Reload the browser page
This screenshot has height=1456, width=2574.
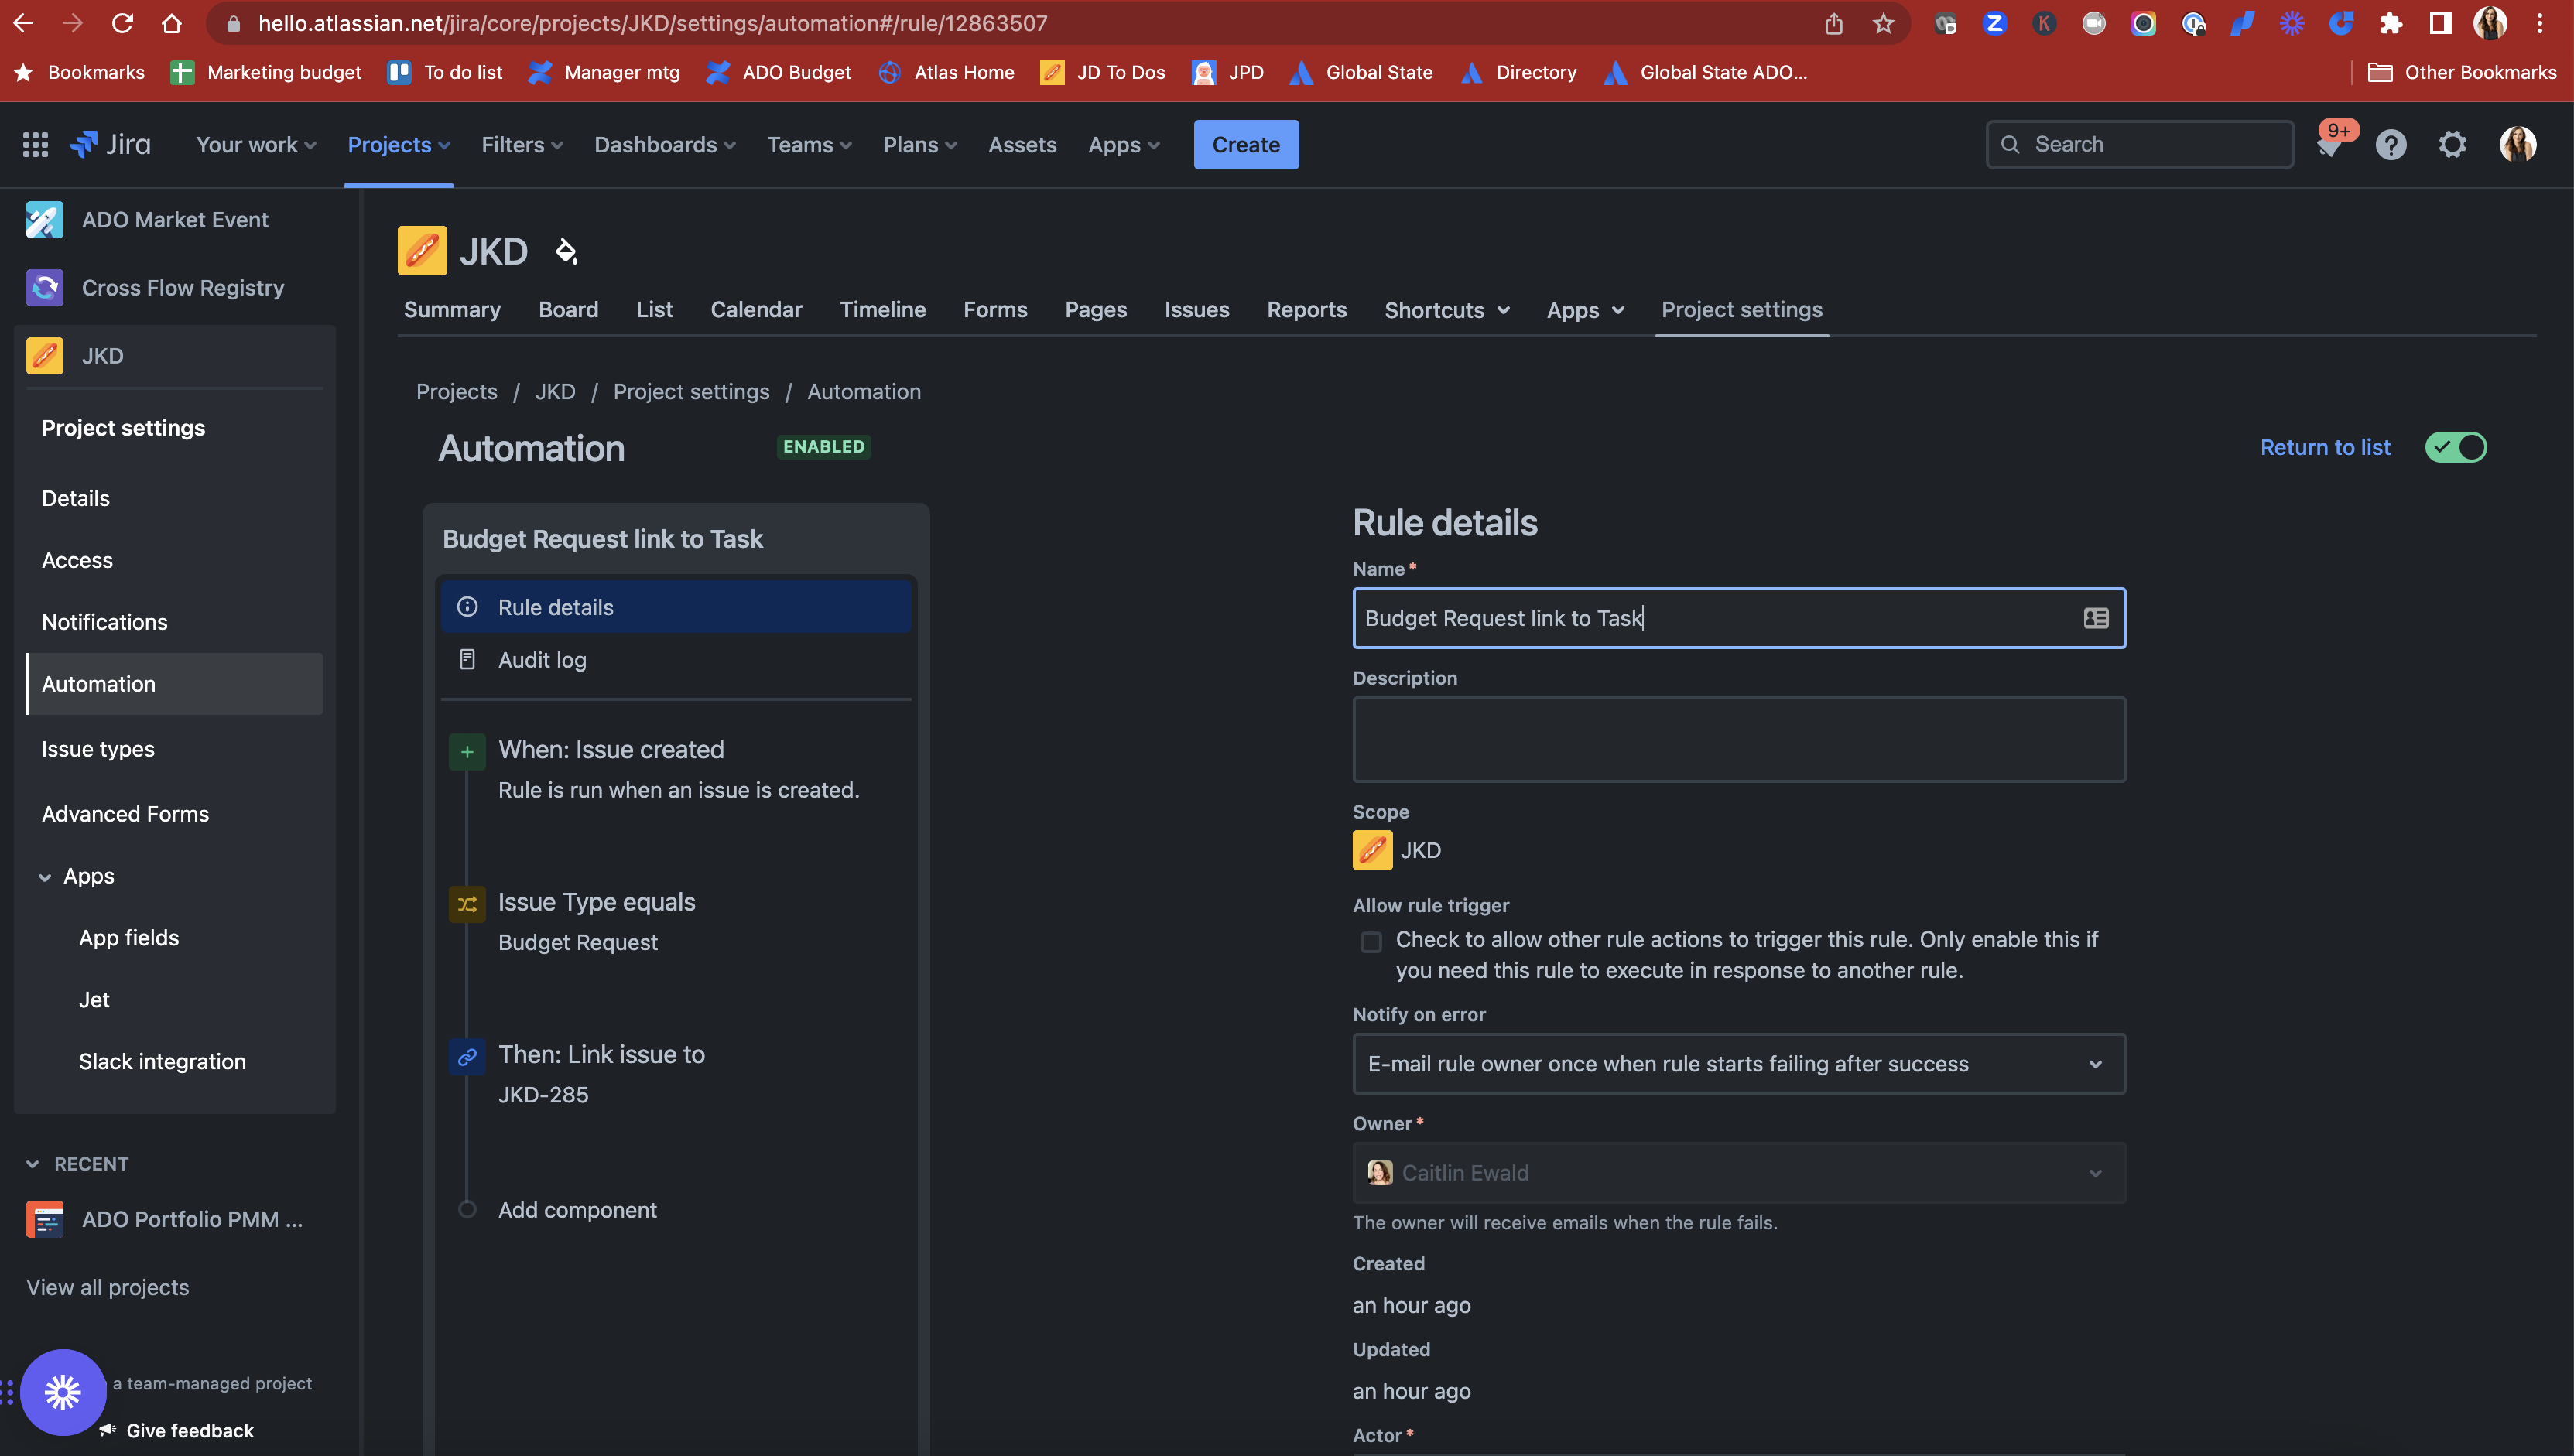pos(122,23)
